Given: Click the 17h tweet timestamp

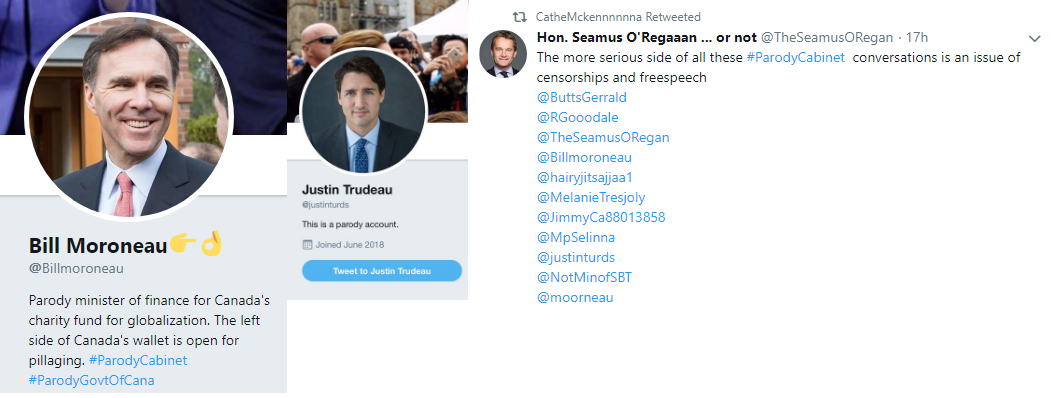Looking at the screenshot, I should (x=917, y=38).
